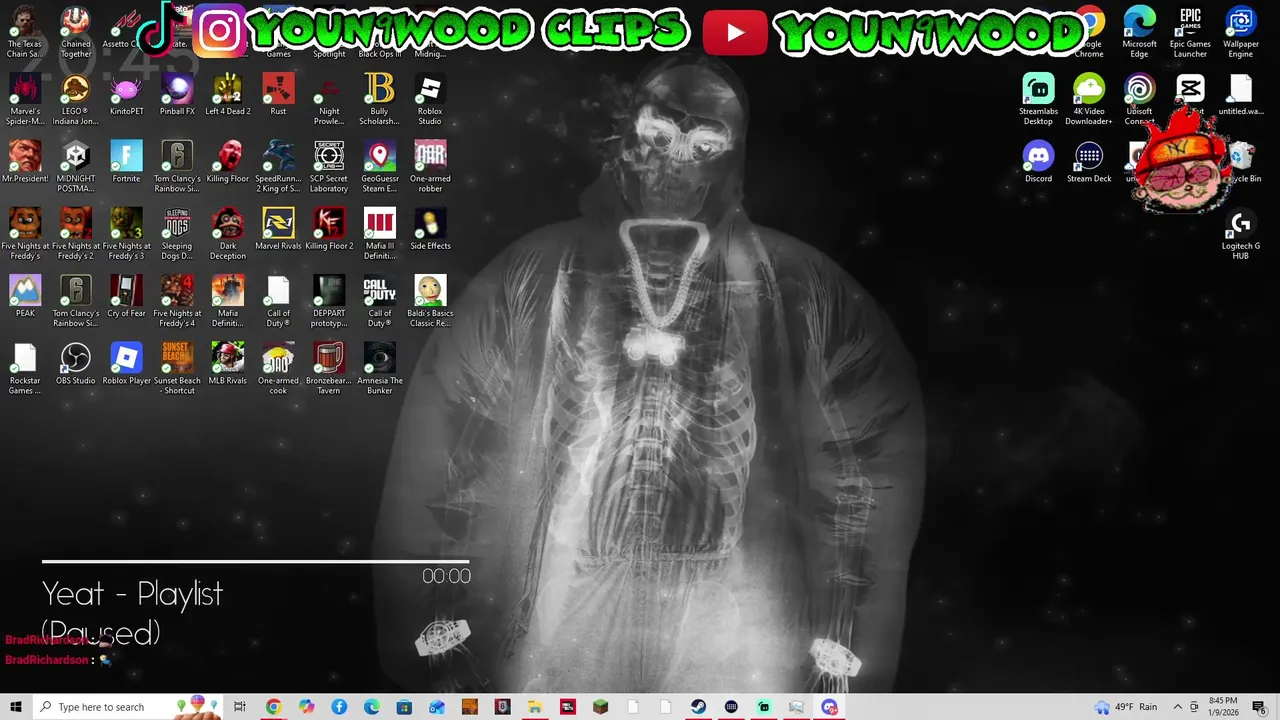This screenshot has height=720, width=1280.
Task: Launch Marvel's Spider-Man shortcut
Action: click(x=25, y=100)
